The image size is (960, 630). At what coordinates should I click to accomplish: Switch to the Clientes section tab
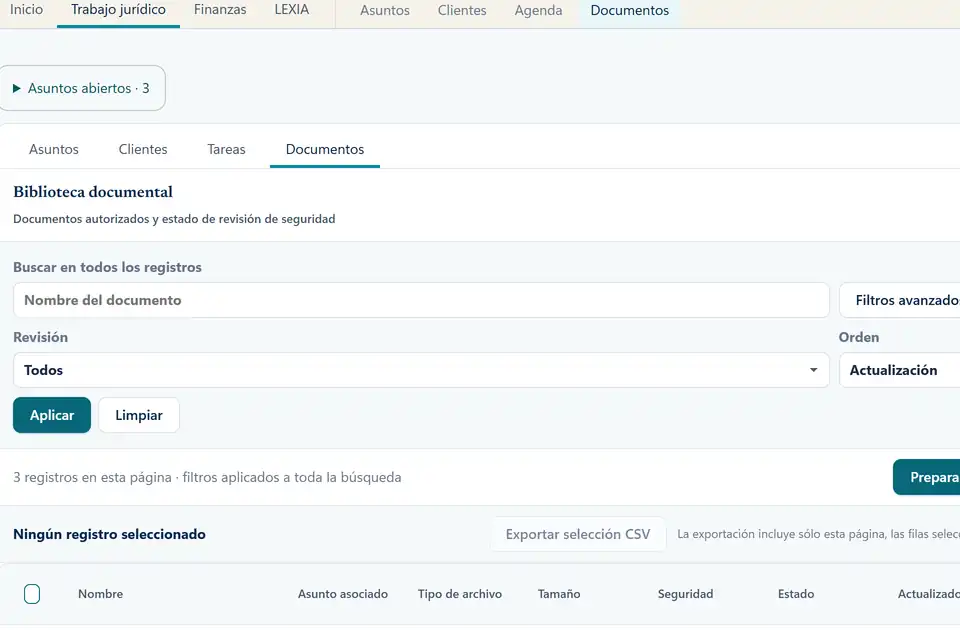pyautogui.click(x=143, y=149)
